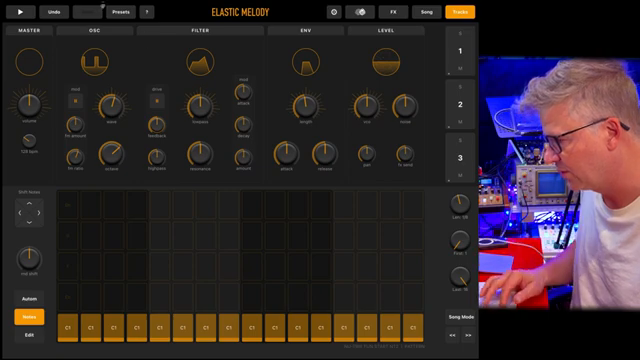Mute track 3 with its M label

460,176
